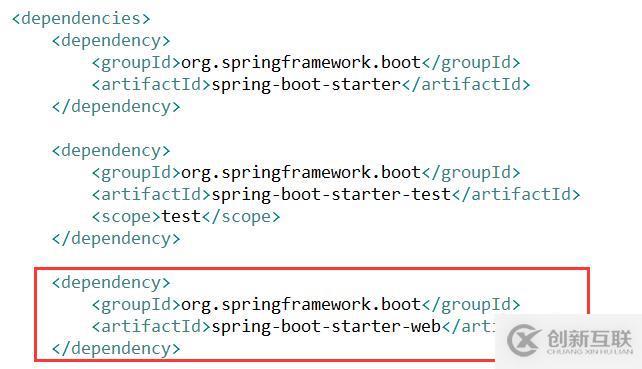Click the opening dependencies tag
The height and width of the screenshot is (369, 642).
(81, 19)
